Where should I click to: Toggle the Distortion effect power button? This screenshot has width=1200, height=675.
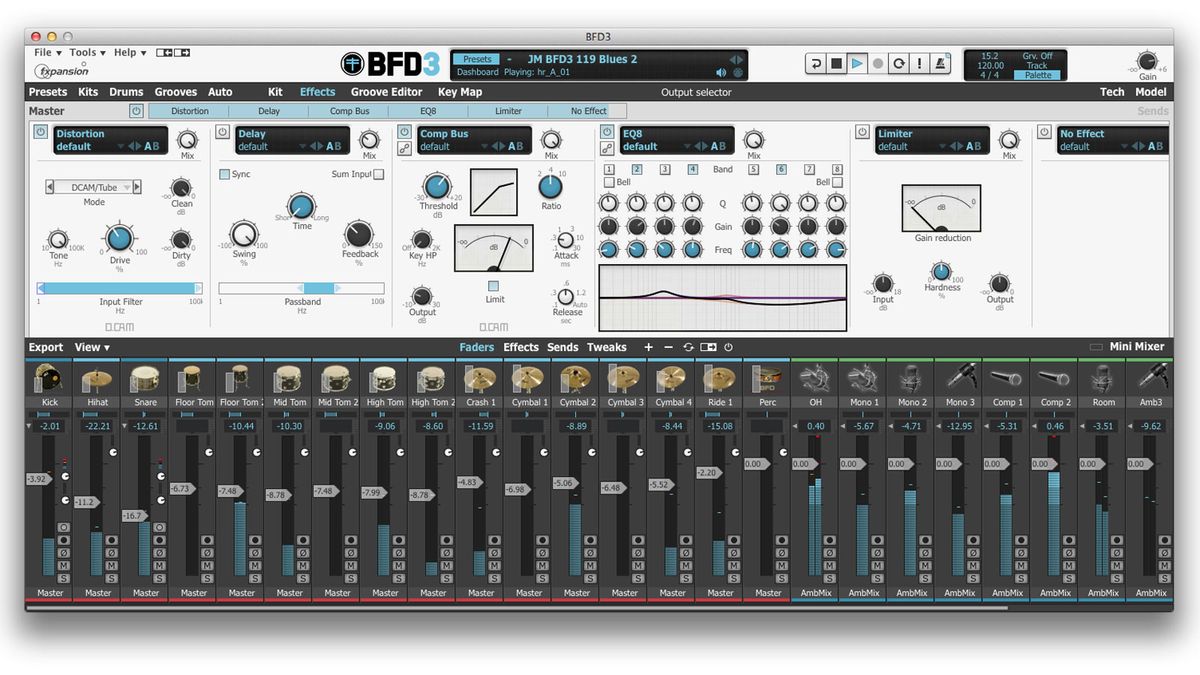point(41,132)
